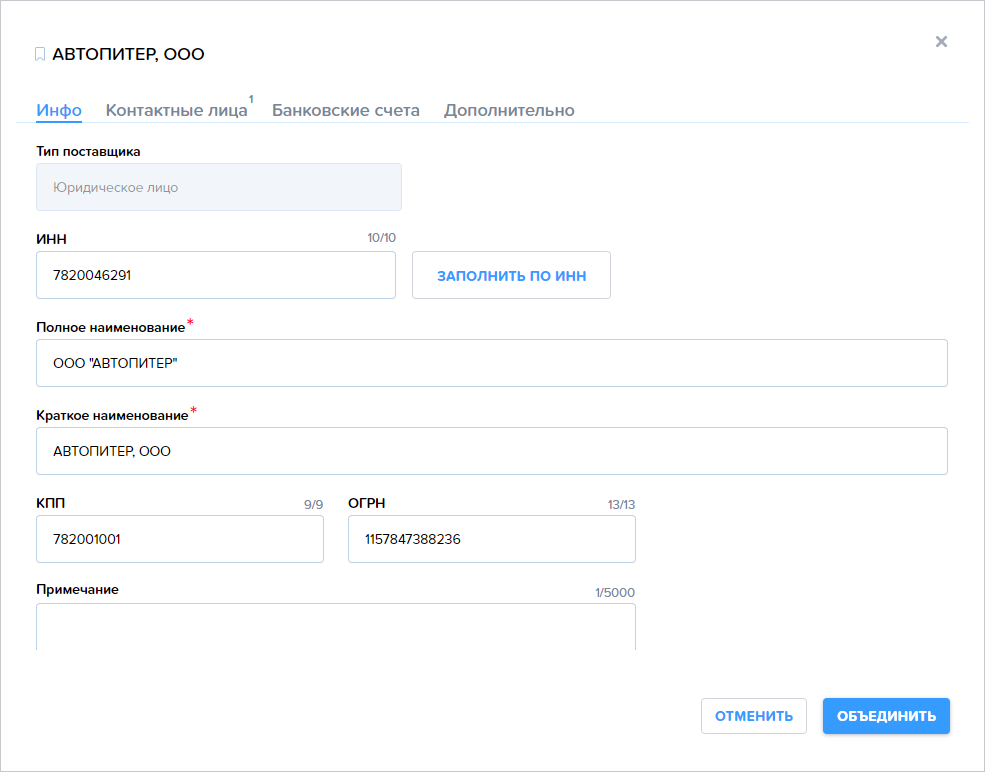Open the Контактные лица tab
Screen dimensions: 985x772
[x=177, y=110]
